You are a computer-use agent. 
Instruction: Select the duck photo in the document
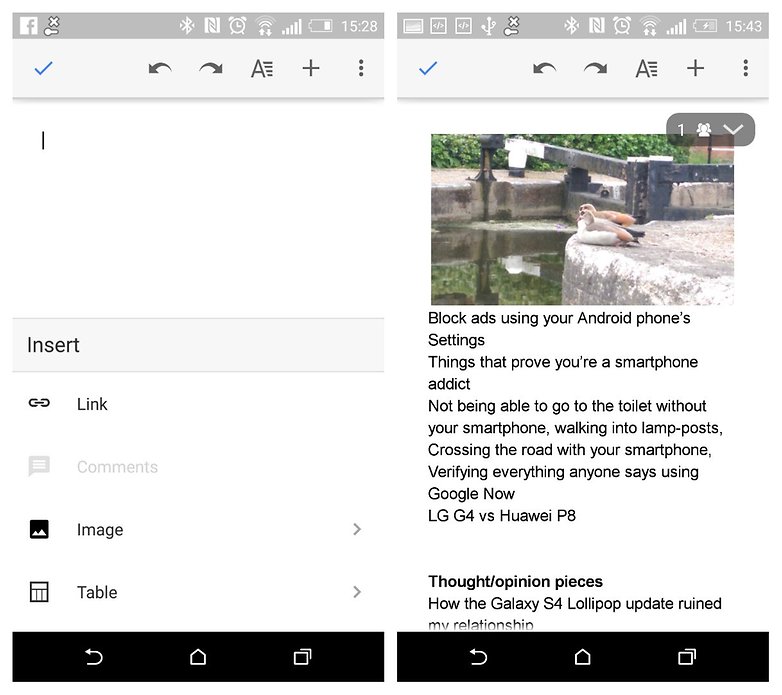582,219
